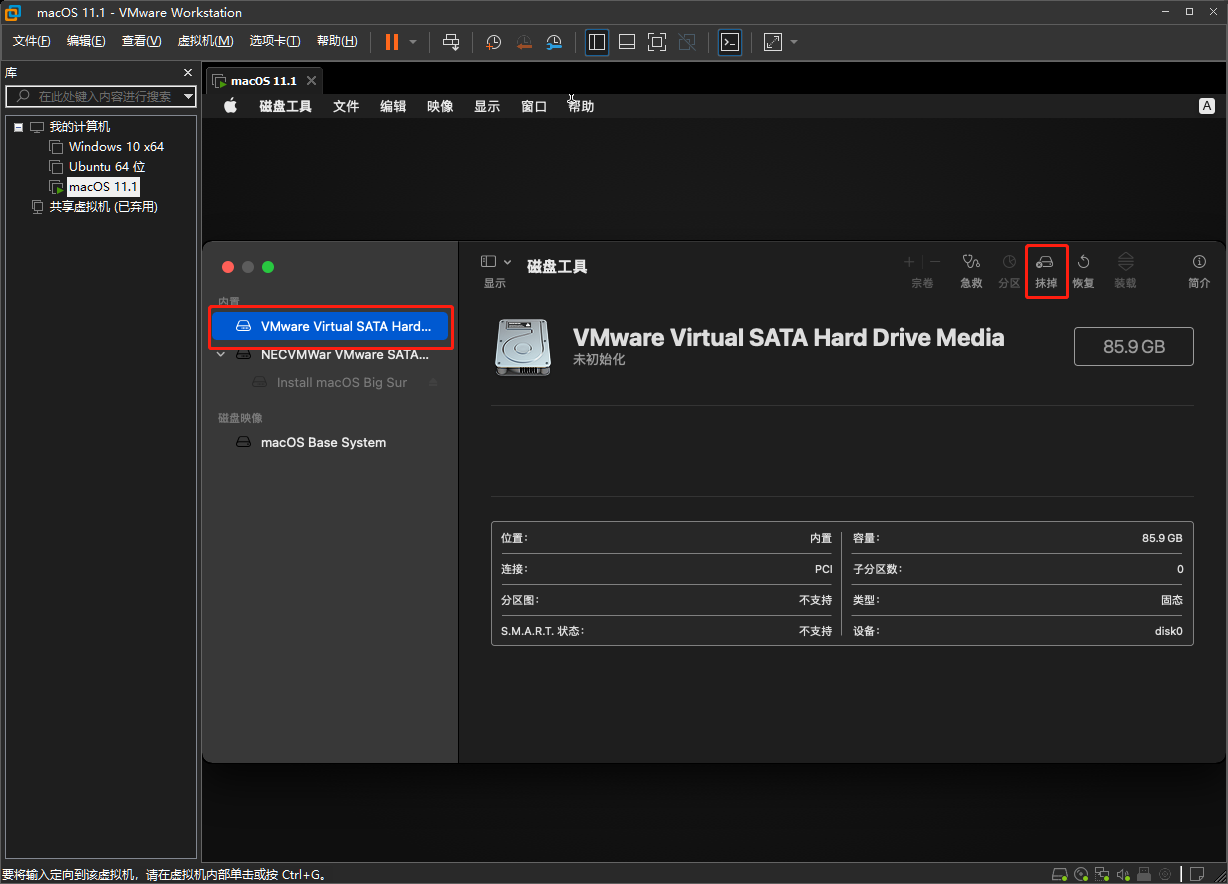The width and height of the screenshot is (1228, 884).
Task: Click the network adapter status bar icon
Action: [x=1102, y=874]
